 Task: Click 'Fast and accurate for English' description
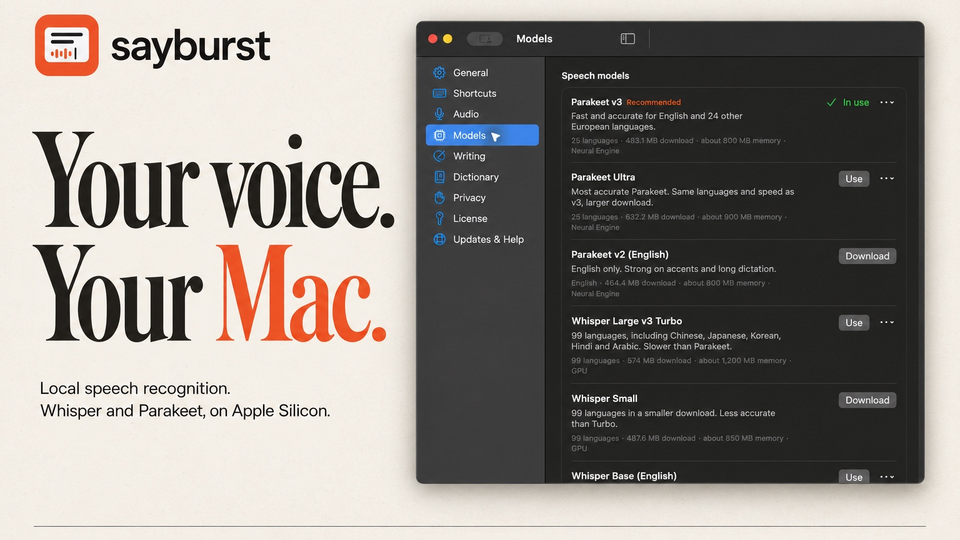point(656,121)
